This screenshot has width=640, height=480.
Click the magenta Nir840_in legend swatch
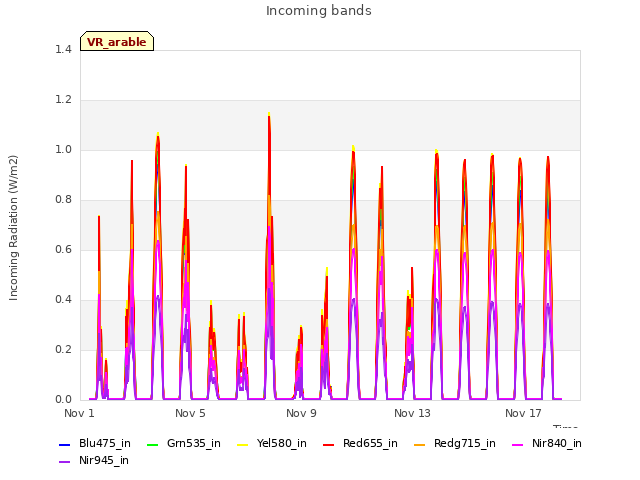tap(518, 444)
